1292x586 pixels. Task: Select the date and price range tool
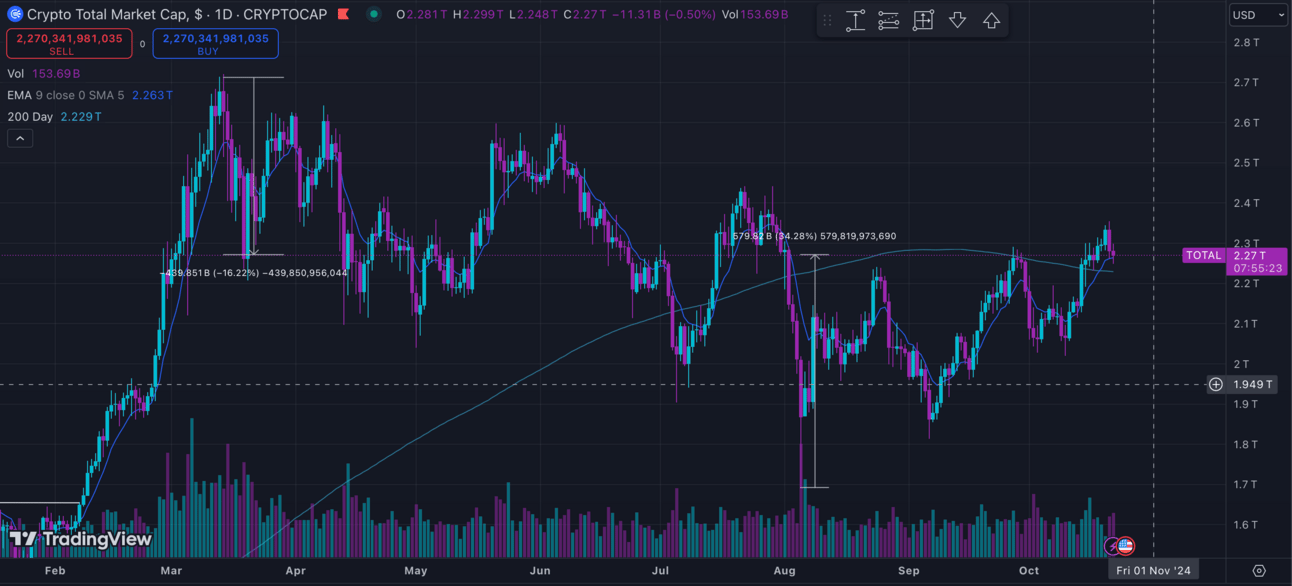coord(923,20)
